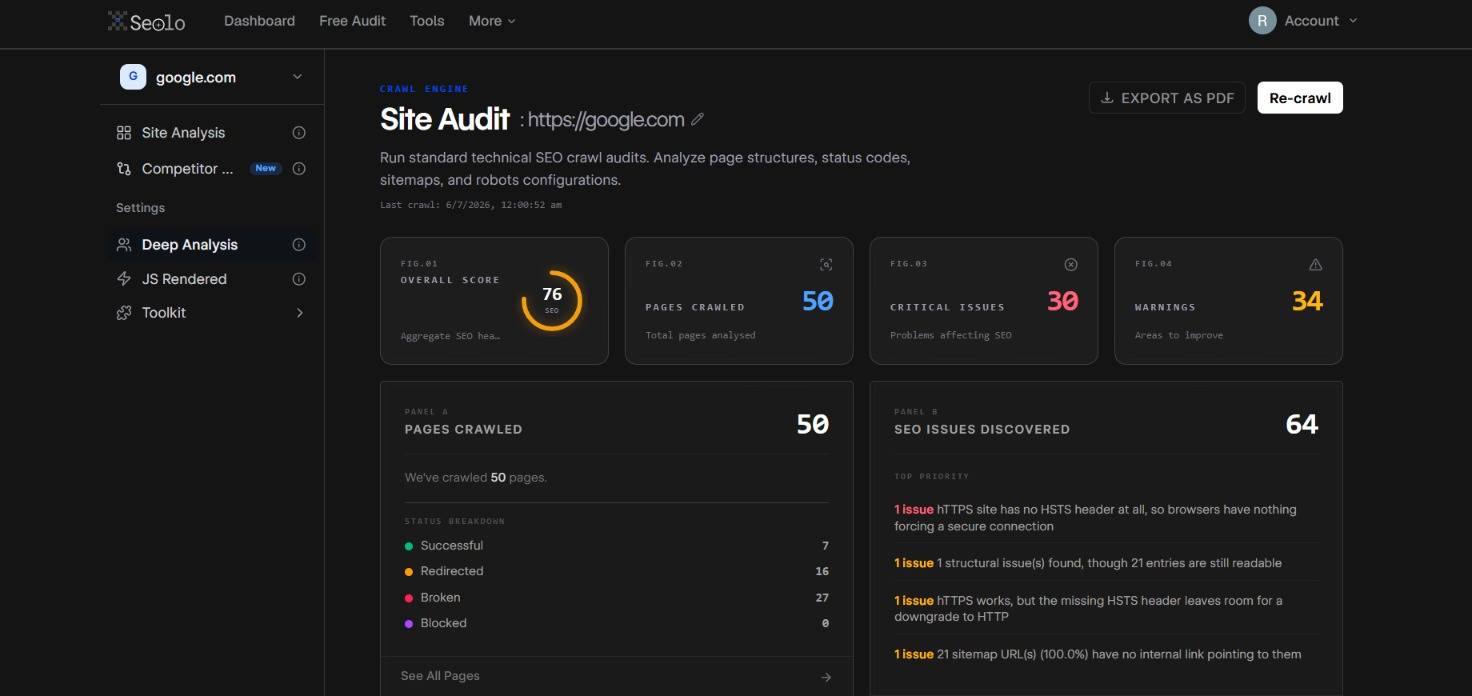Screen dimensions: 1472x696
Task: Open info icon next to Site Analysis
Action: click(x=298, y=133)
